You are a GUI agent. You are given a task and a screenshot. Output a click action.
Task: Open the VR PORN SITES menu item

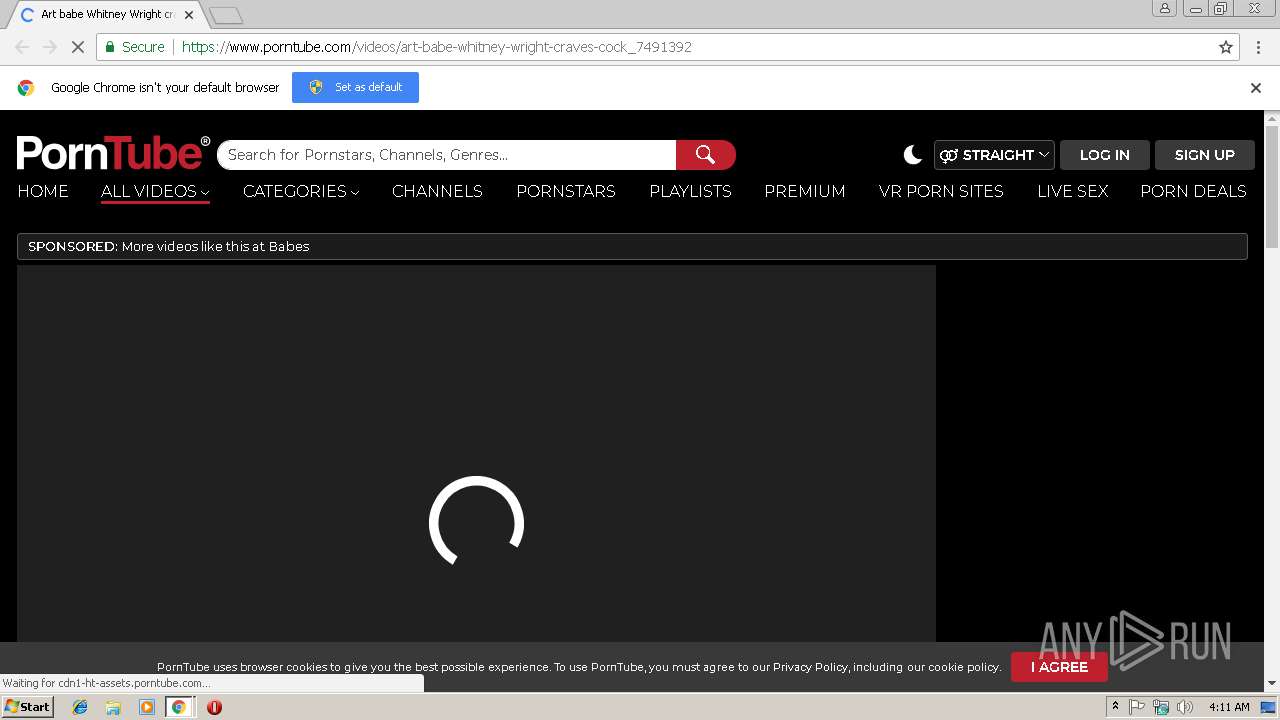(941, 191)
